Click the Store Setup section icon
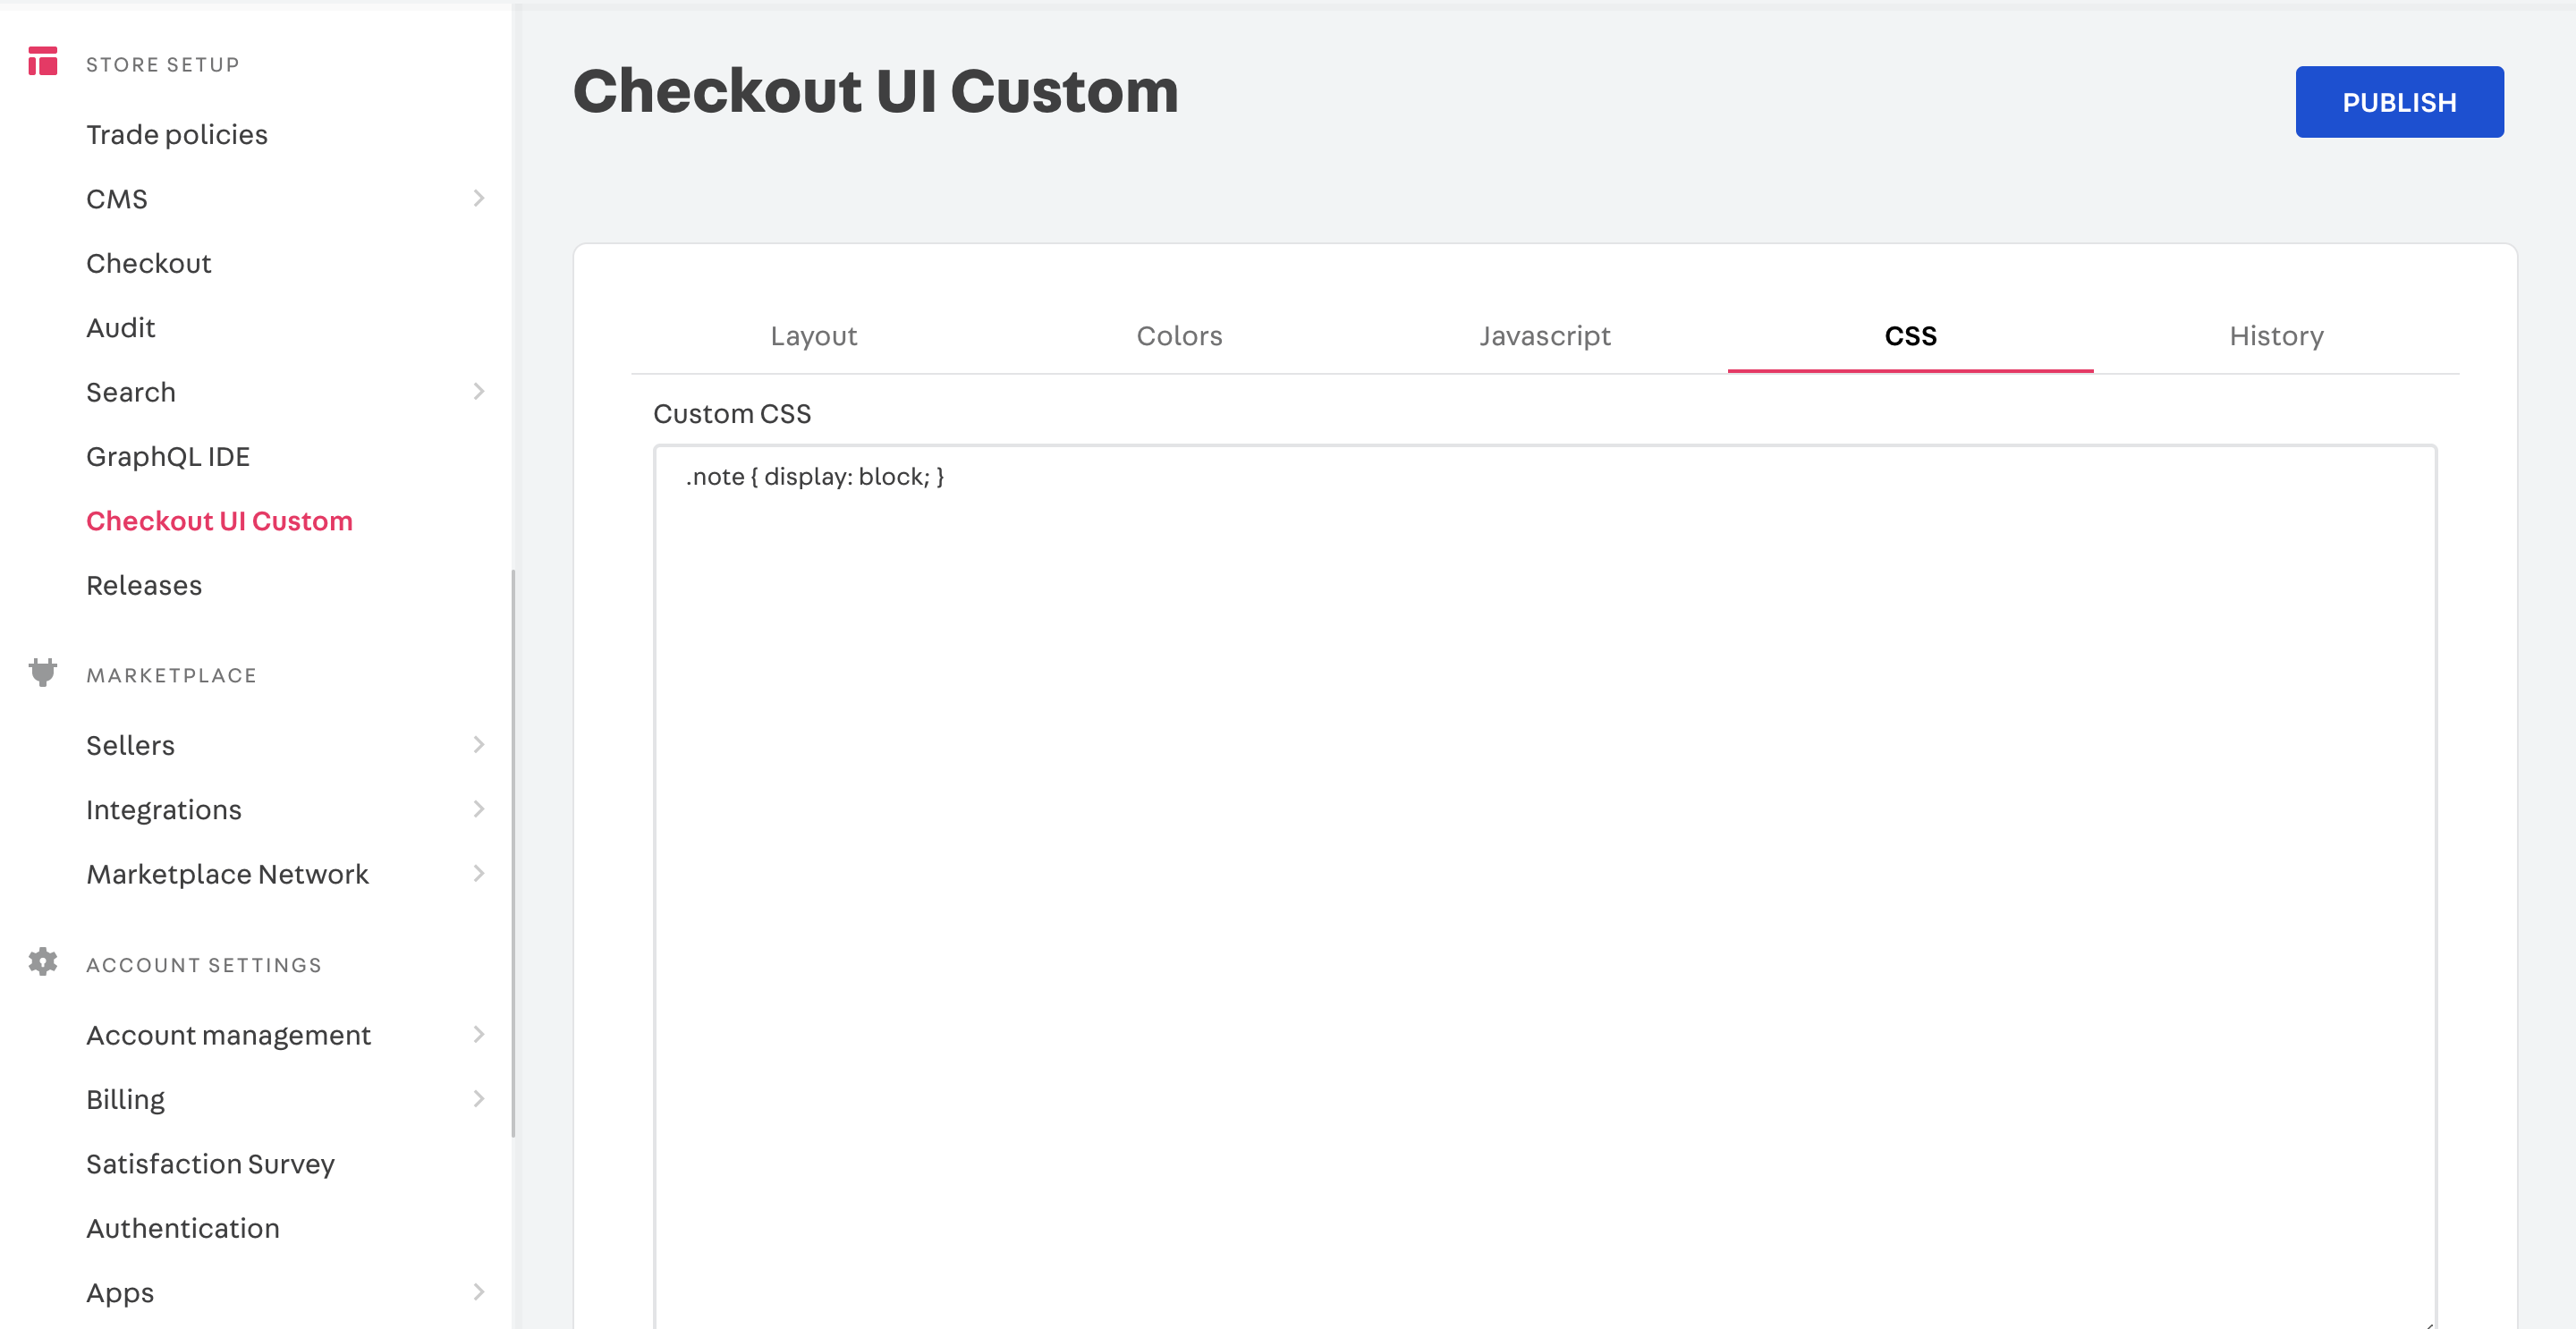 [x=43, y=62]
